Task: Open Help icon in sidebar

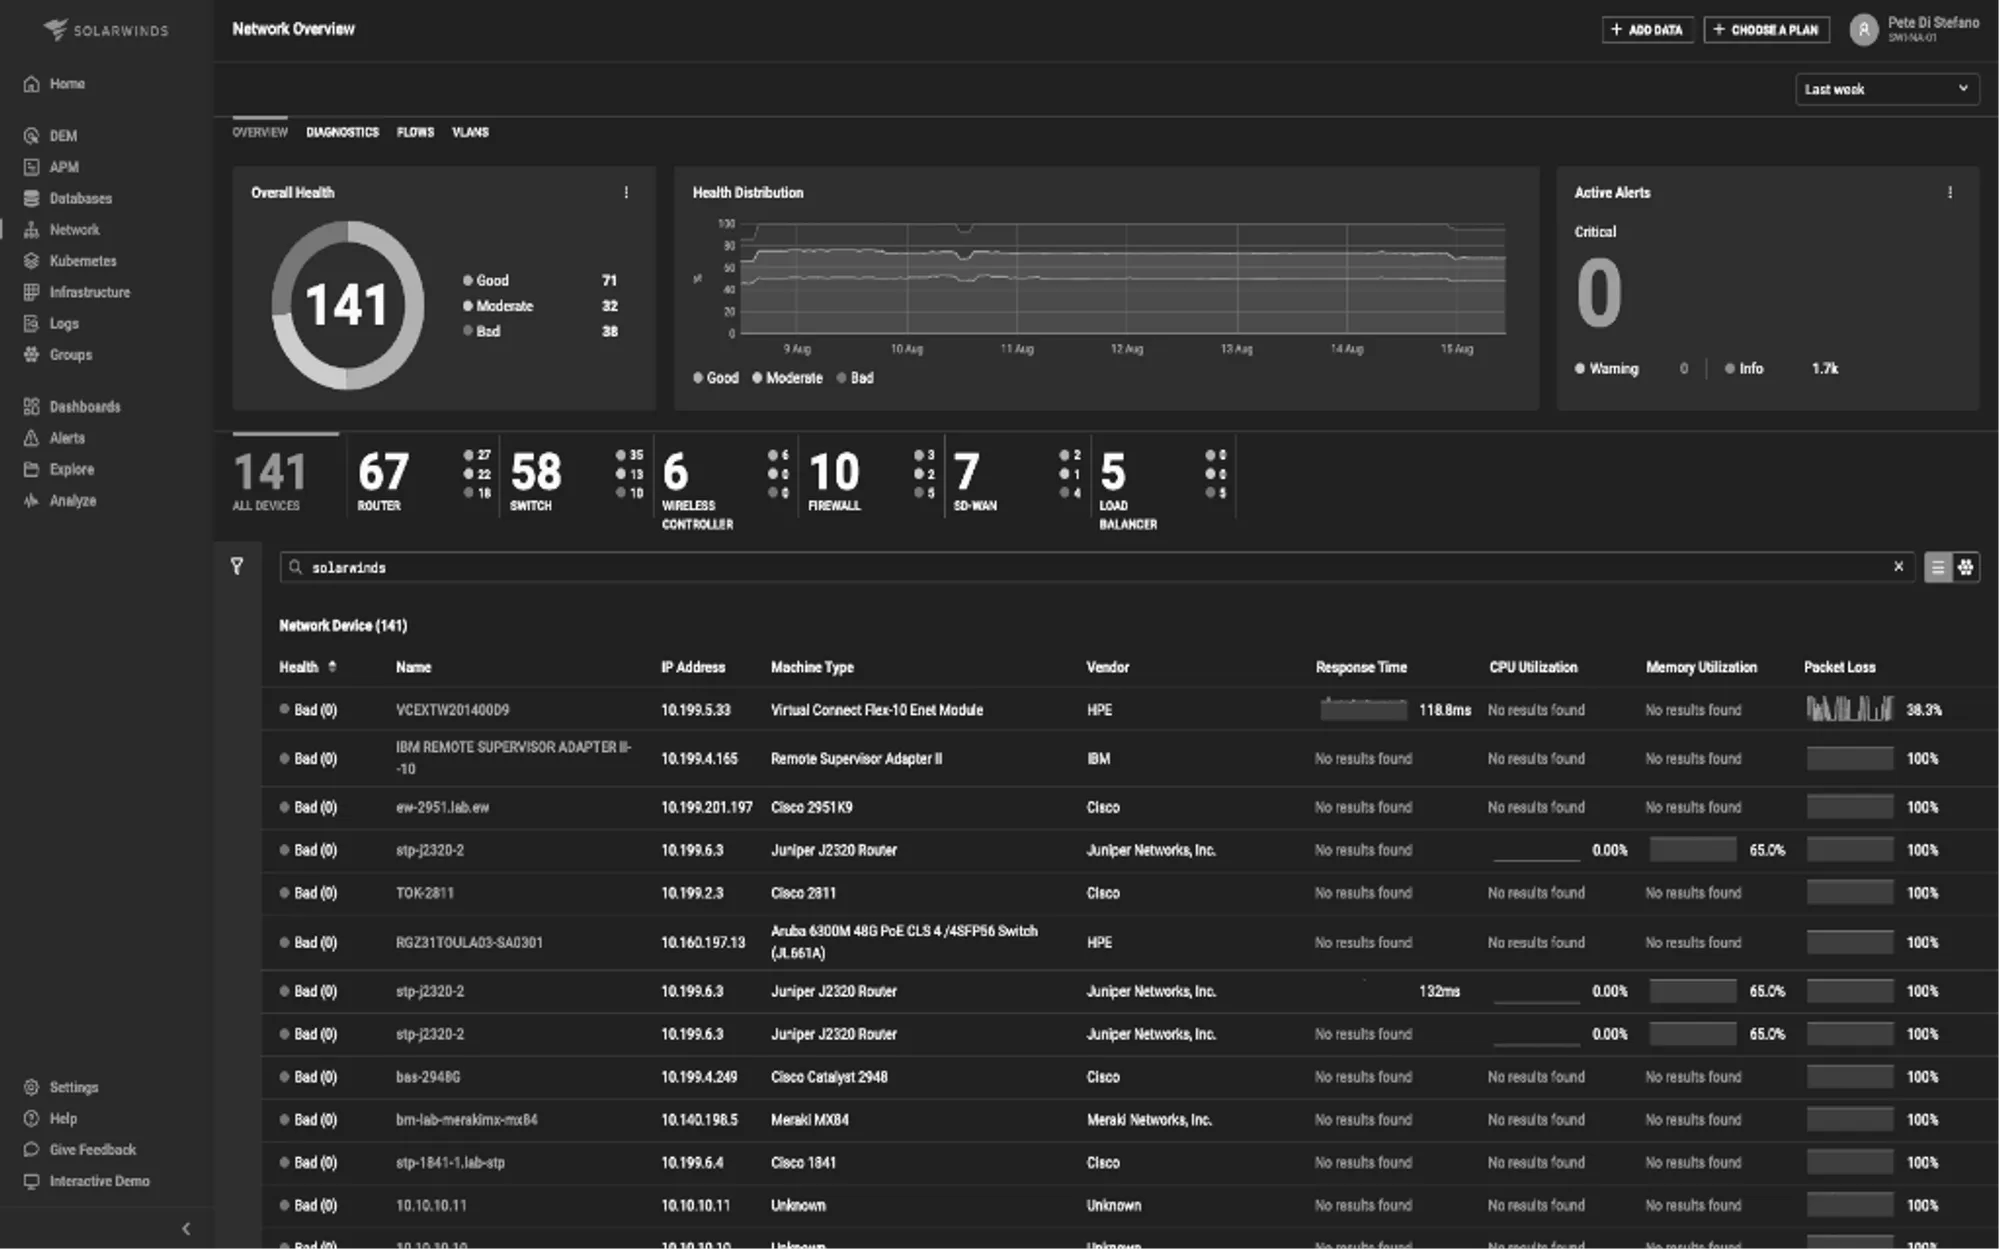Action: click(31, 1118)
